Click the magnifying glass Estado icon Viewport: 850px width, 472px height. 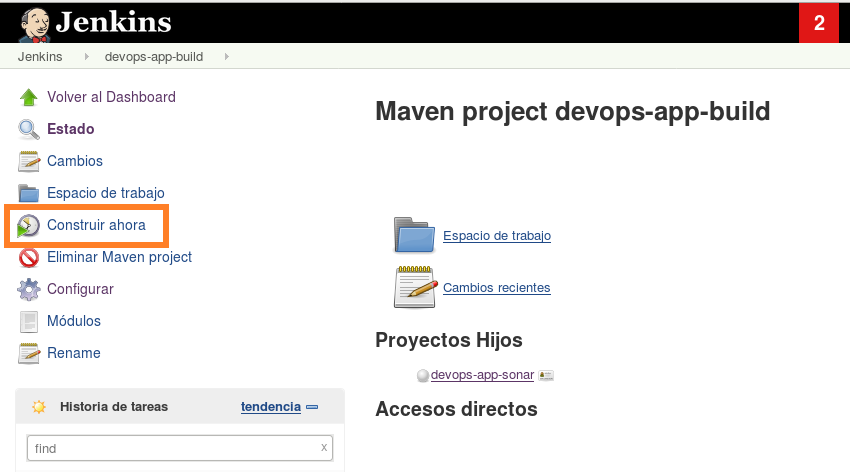click(x=28, y=130)
